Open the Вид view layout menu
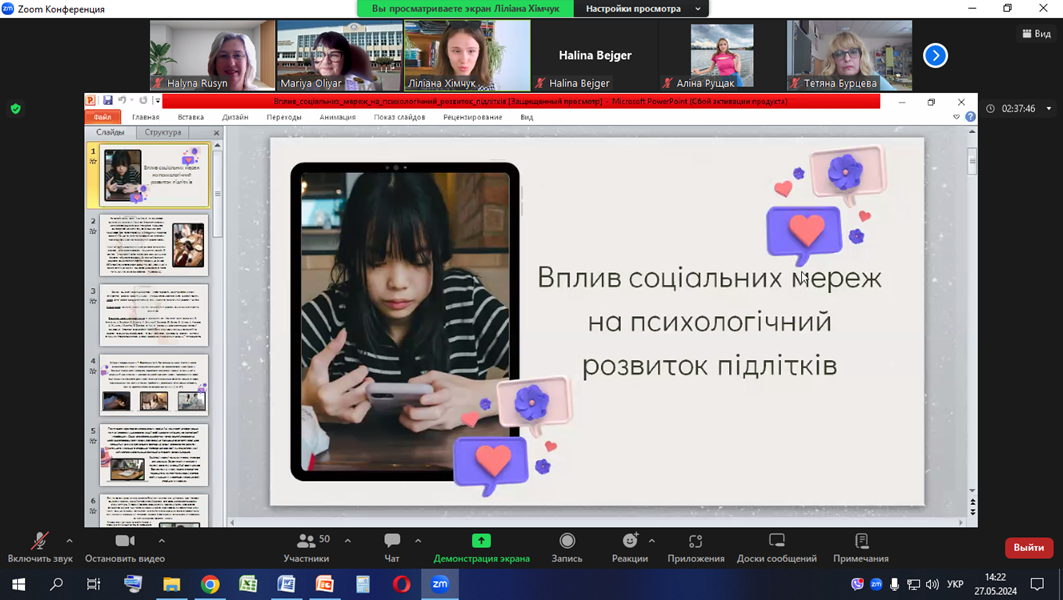1063x600 pixels. coord(1036,34)
